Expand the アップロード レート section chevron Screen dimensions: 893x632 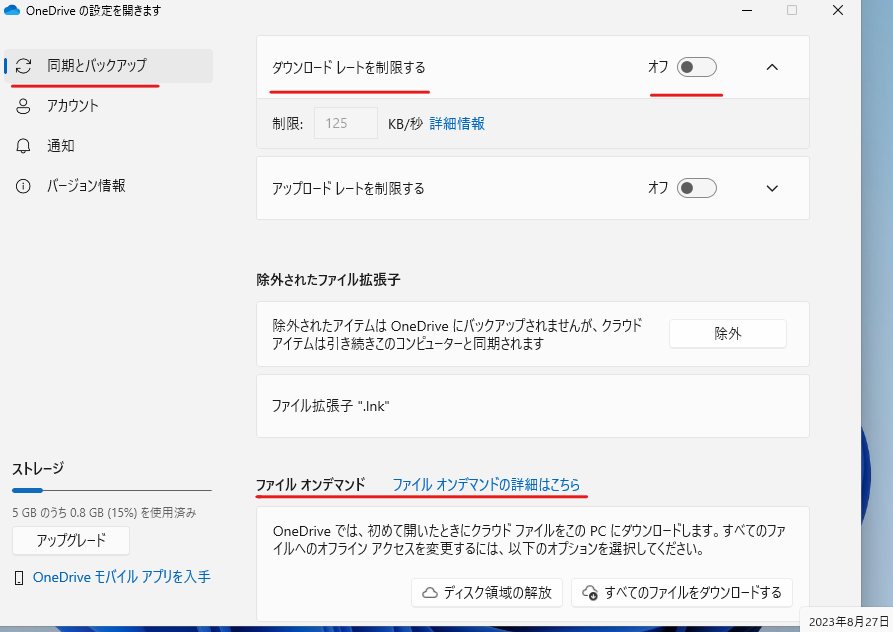772,188
